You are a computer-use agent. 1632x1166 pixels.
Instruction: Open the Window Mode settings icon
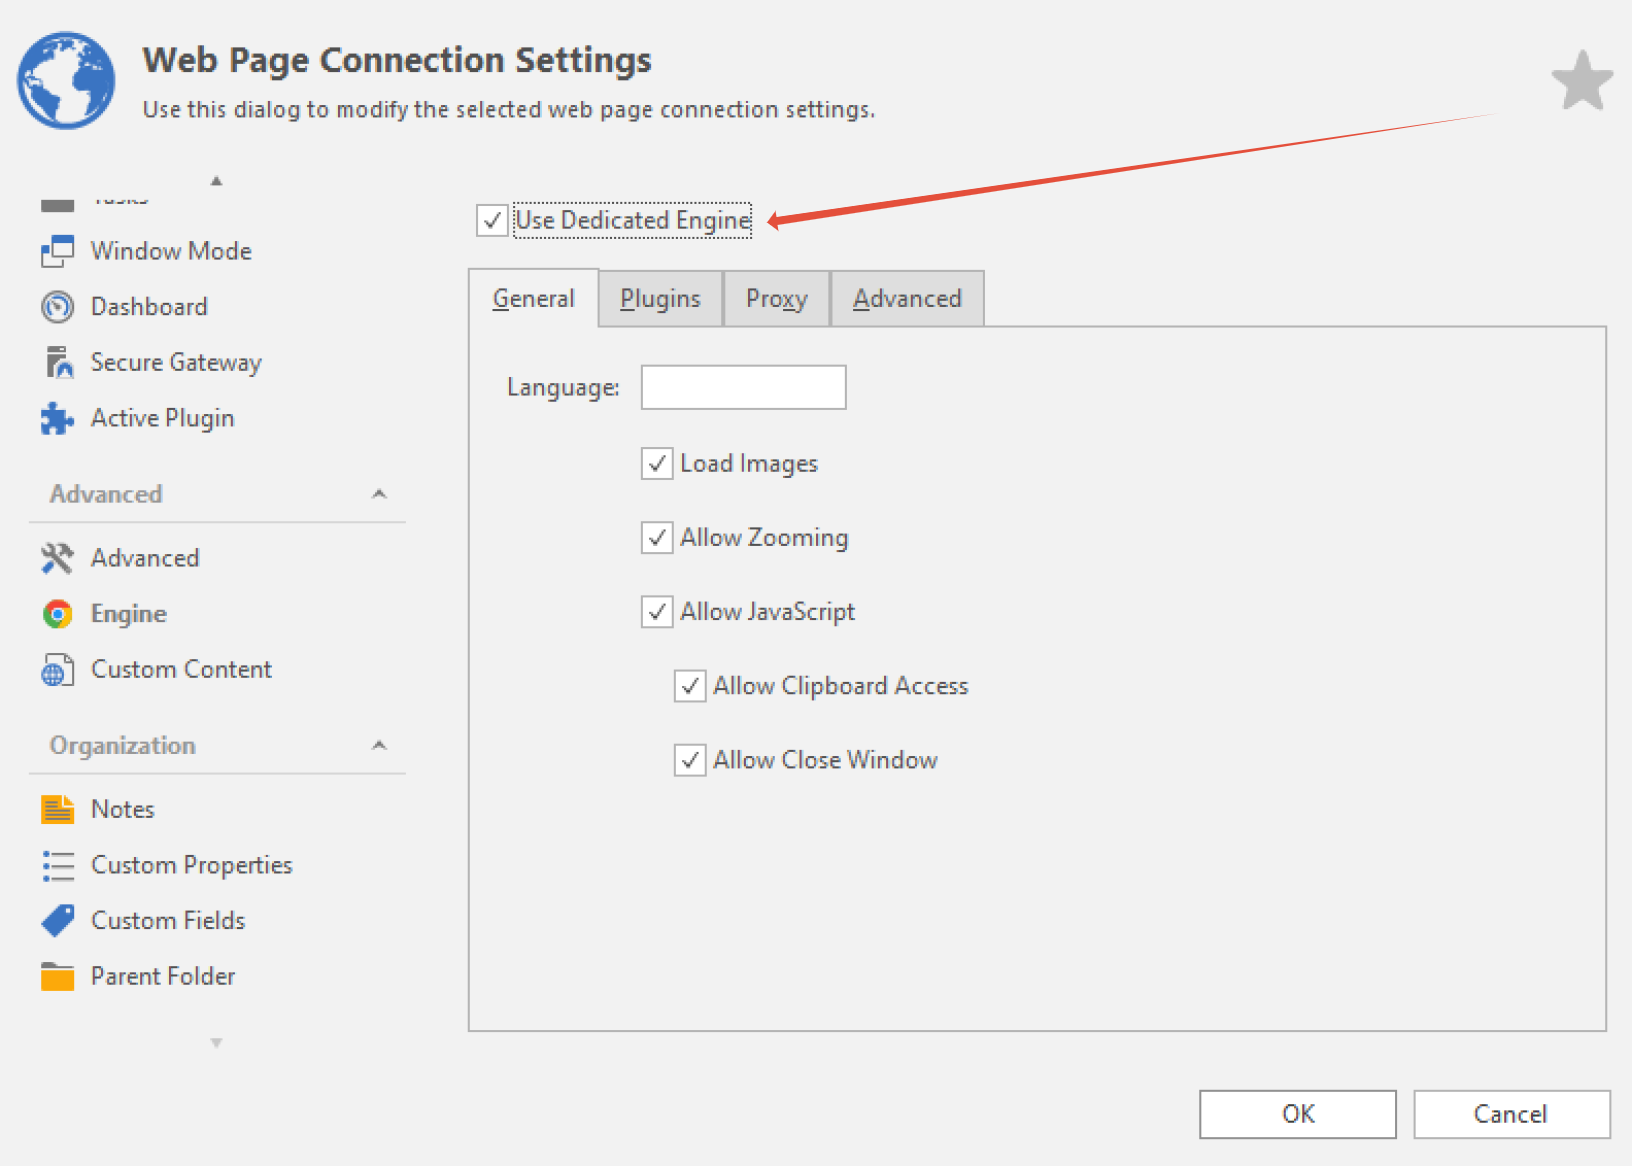tap(57, 251)
